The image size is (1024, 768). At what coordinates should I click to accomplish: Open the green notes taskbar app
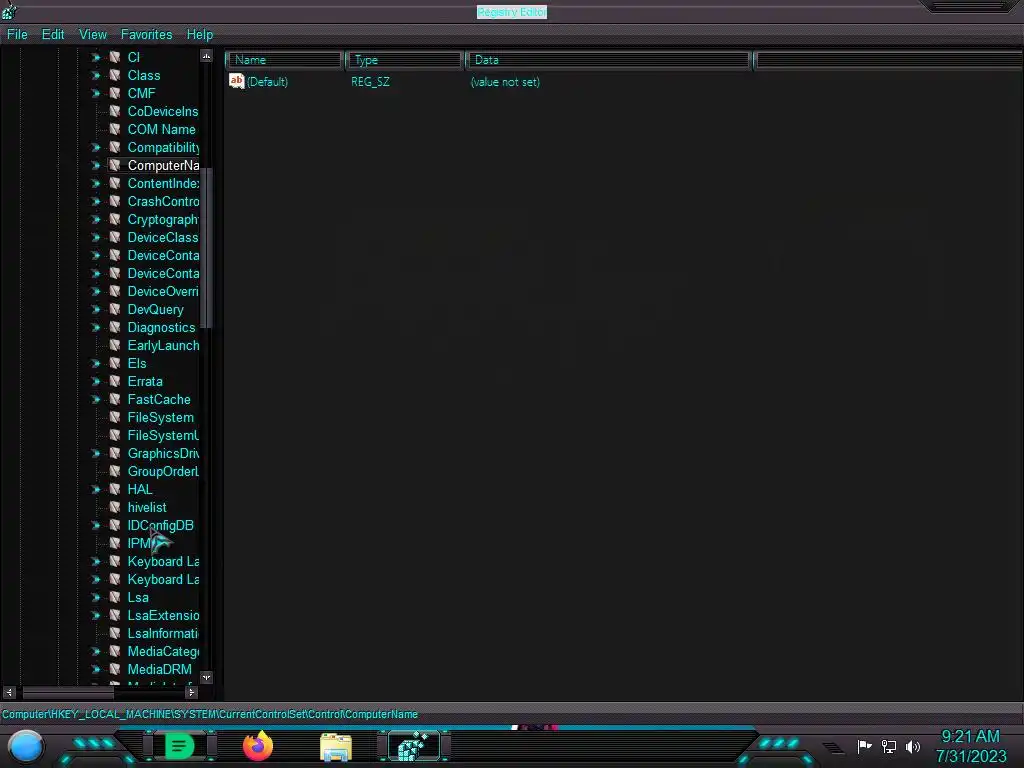[180, 746]
